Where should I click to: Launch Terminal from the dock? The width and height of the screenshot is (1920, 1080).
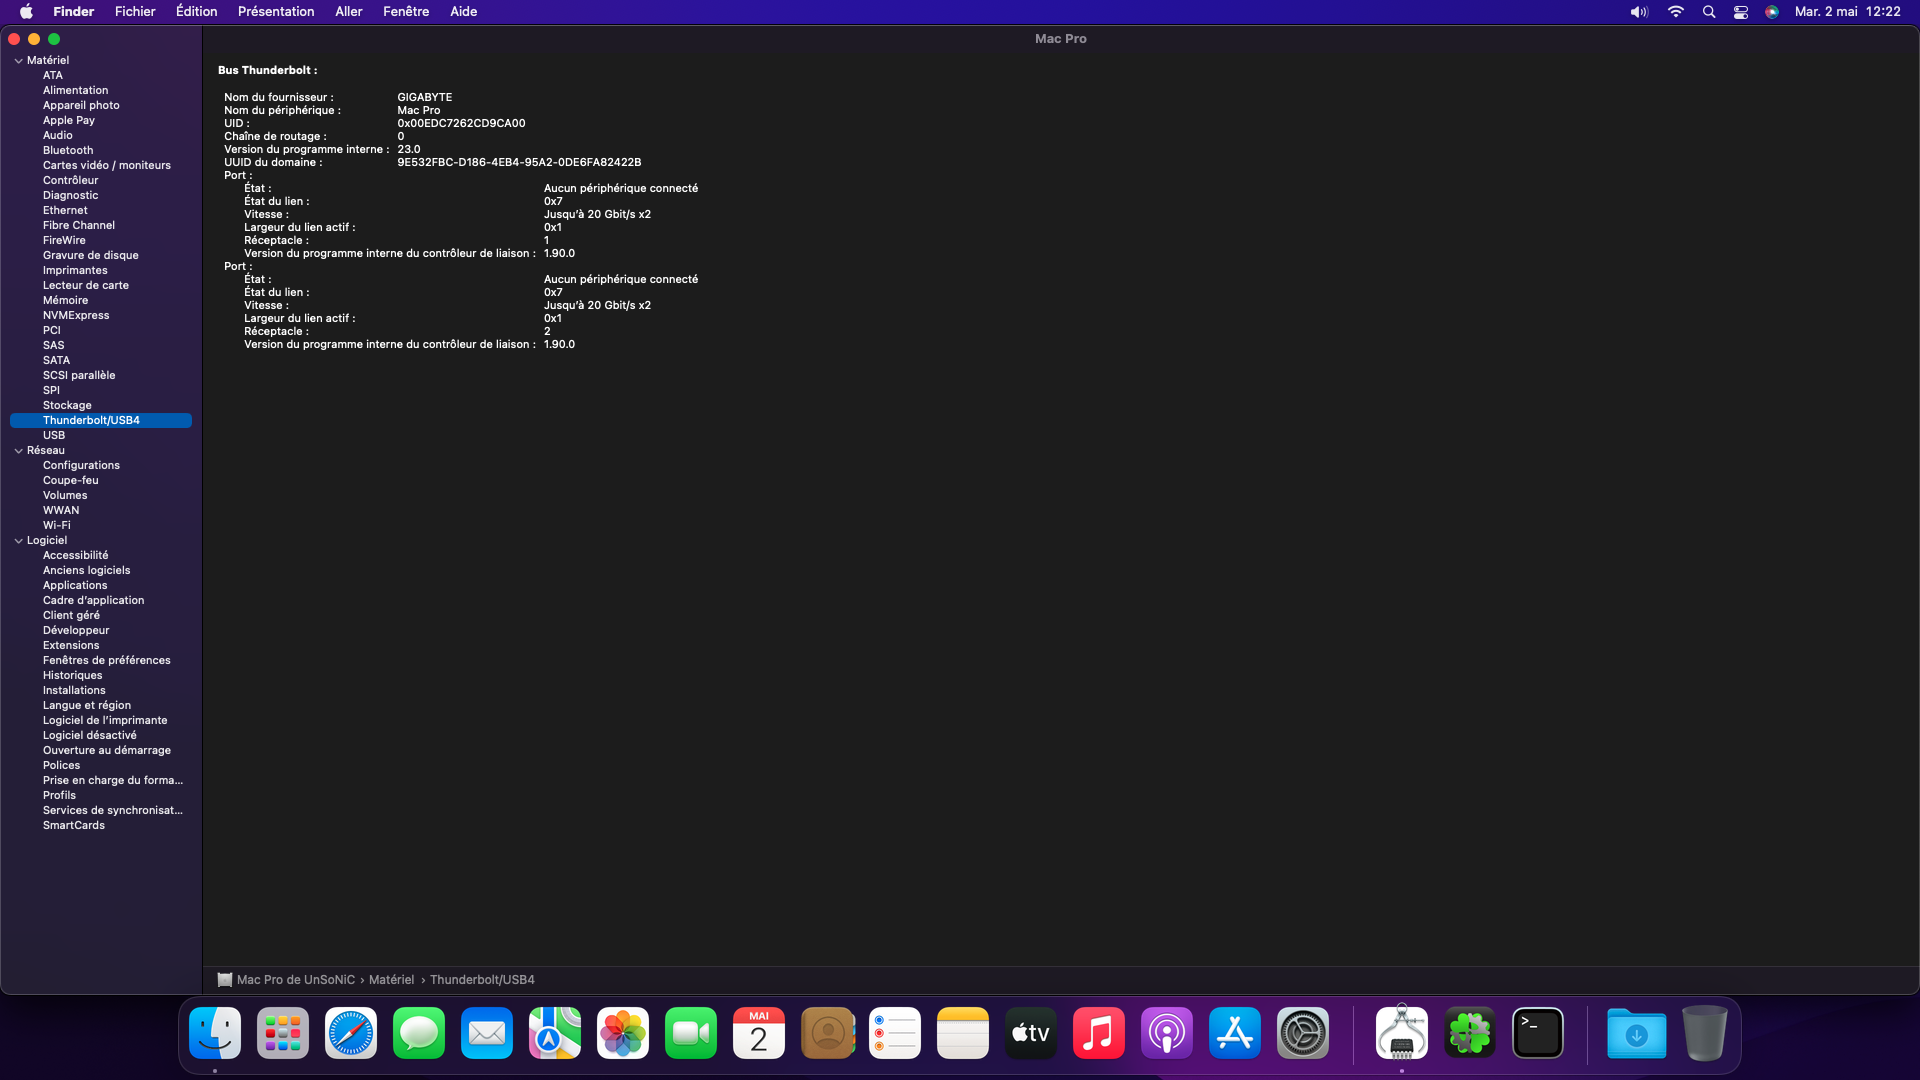1538,1033
